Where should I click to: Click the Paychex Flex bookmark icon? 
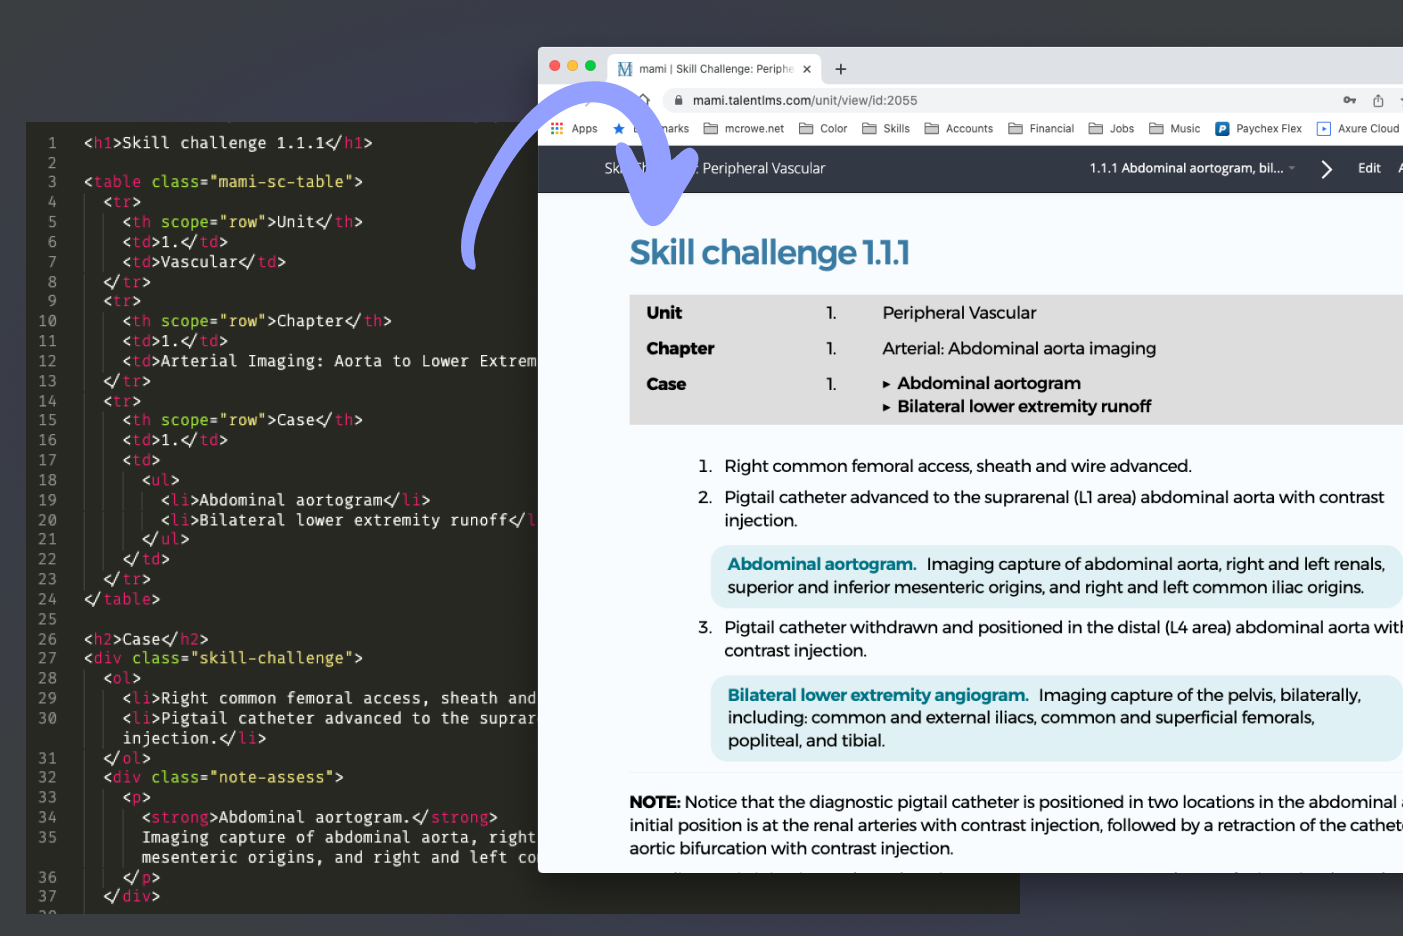(x=1222, y=128)
